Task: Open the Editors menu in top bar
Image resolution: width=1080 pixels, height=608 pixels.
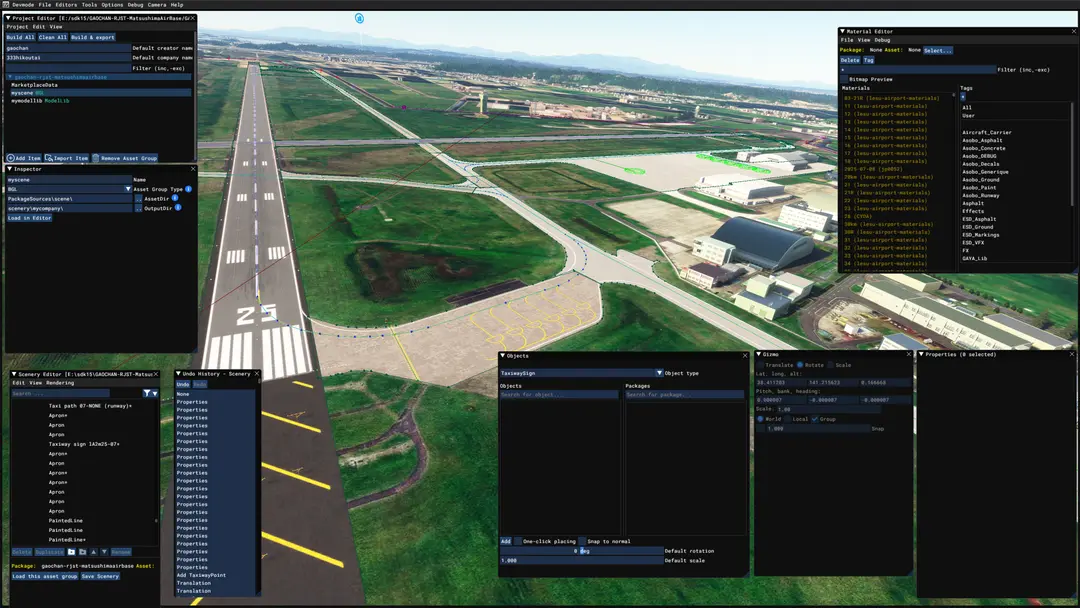Action: (66, 5)
